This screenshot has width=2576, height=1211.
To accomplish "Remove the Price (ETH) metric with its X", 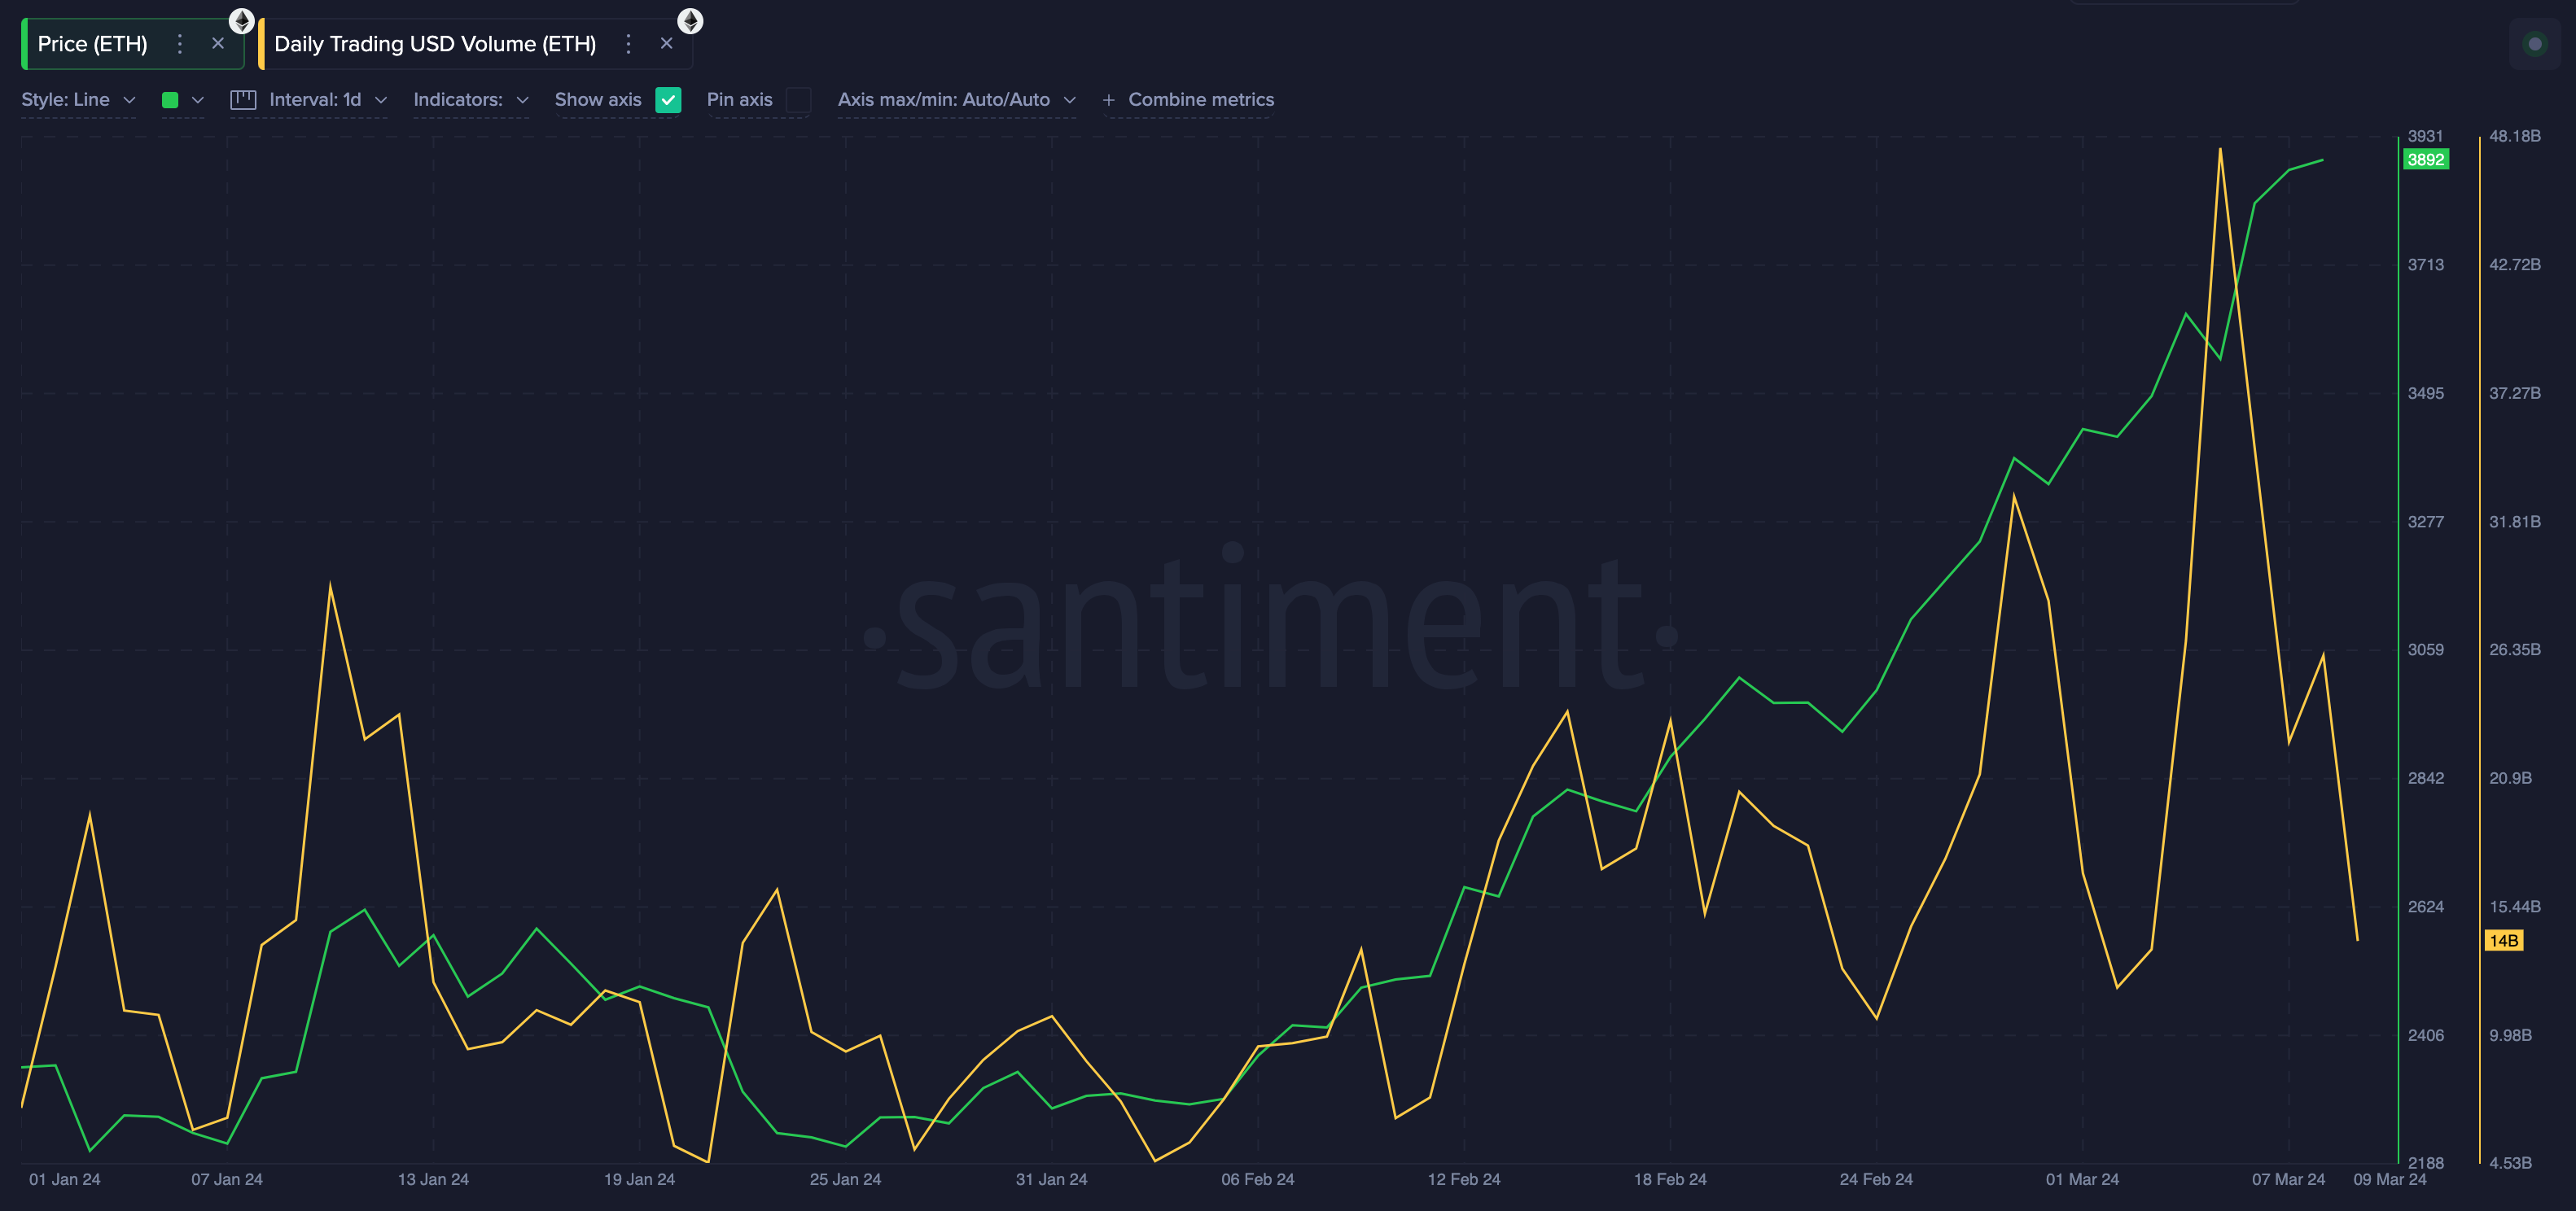I will tap(218, 43).
